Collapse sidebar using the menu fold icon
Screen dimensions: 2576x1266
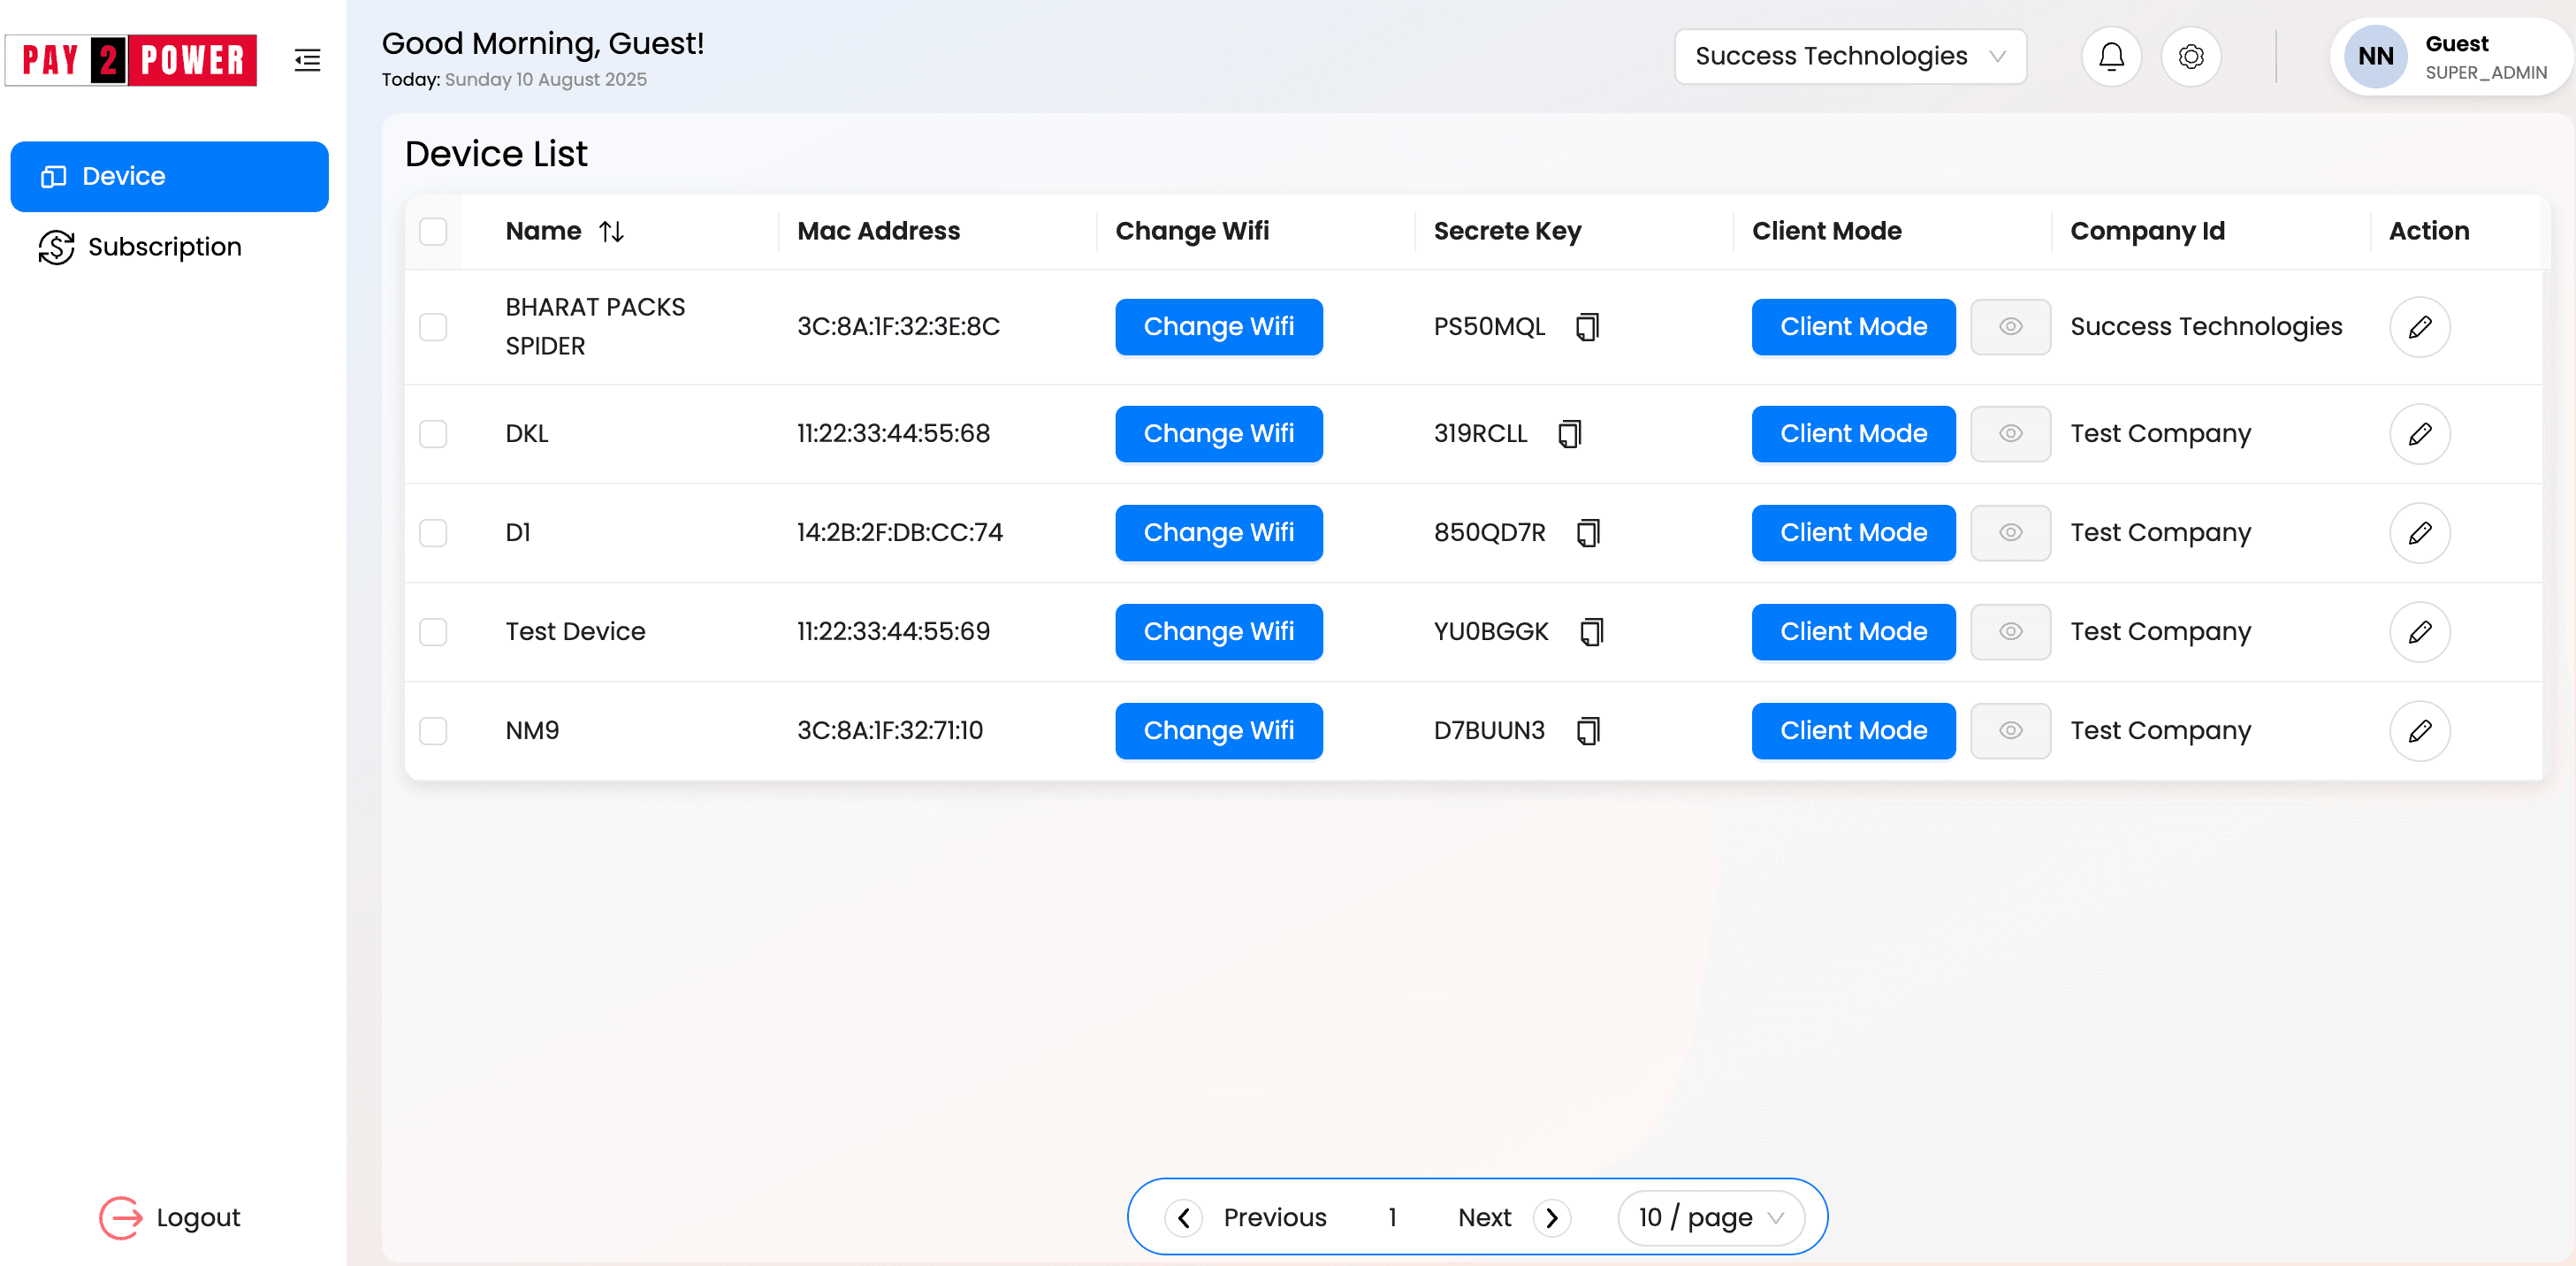[307, 60]
